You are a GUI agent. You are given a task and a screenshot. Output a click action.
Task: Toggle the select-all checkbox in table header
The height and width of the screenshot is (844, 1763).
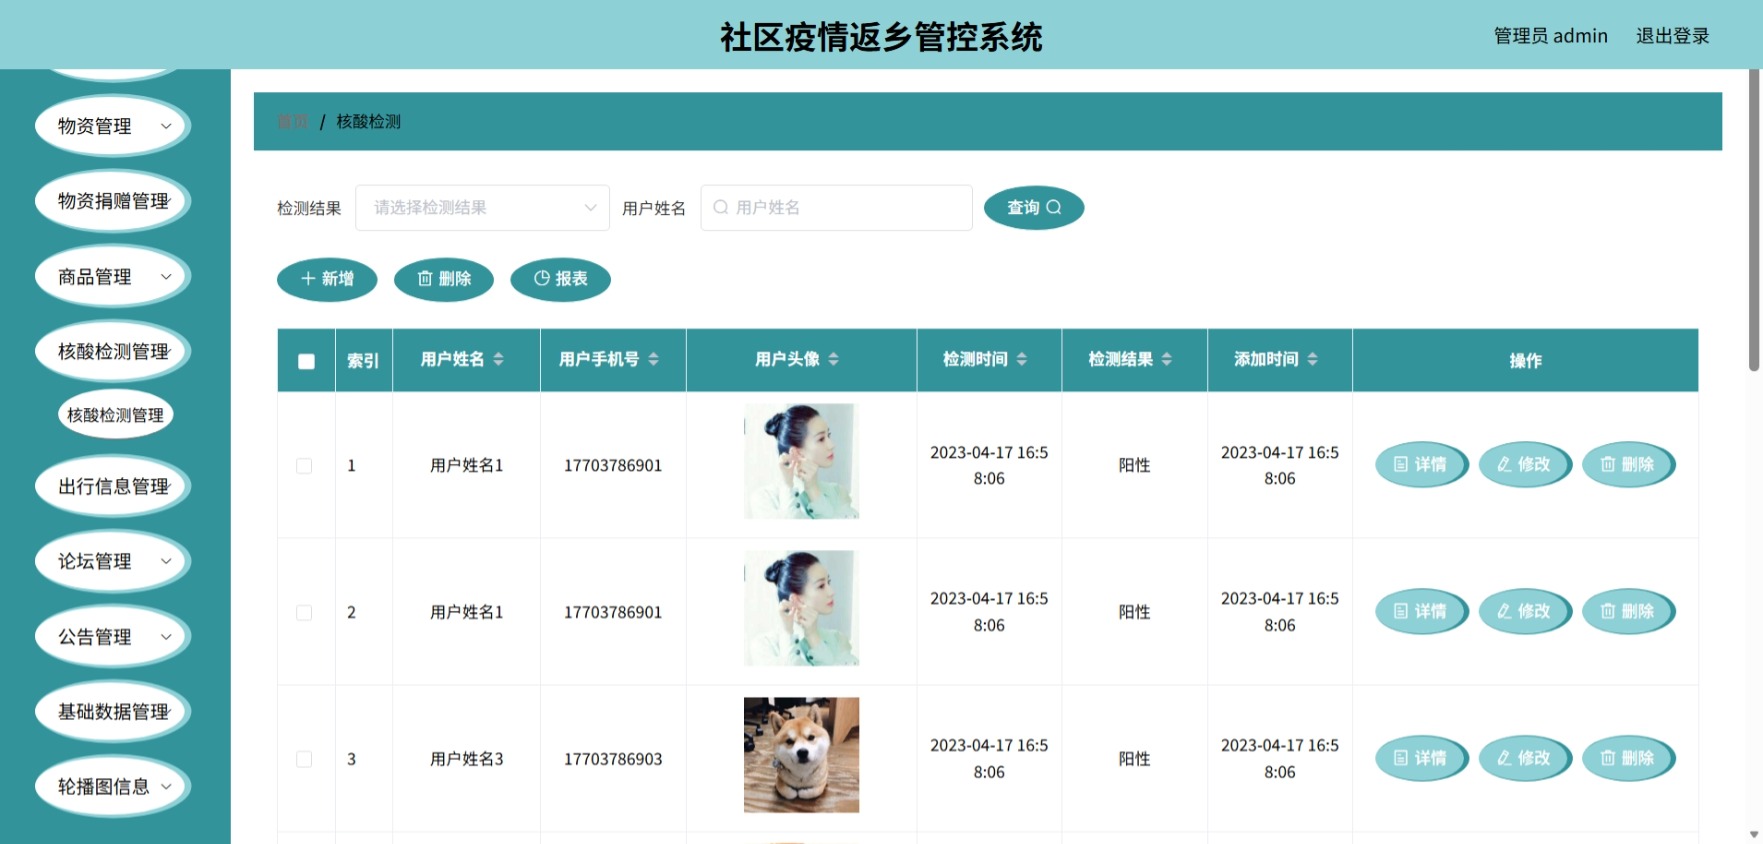[x=306, y=361]
